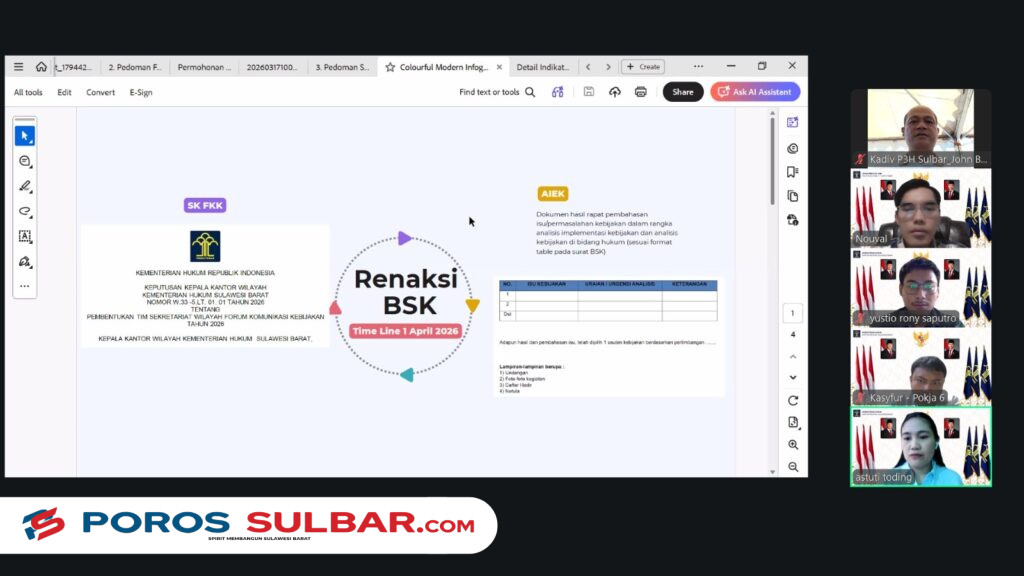Image resolution: width=1024 pixels, height=576 pixels.
Task: Upload file with the cloud icon
Action: coord(615,92)
